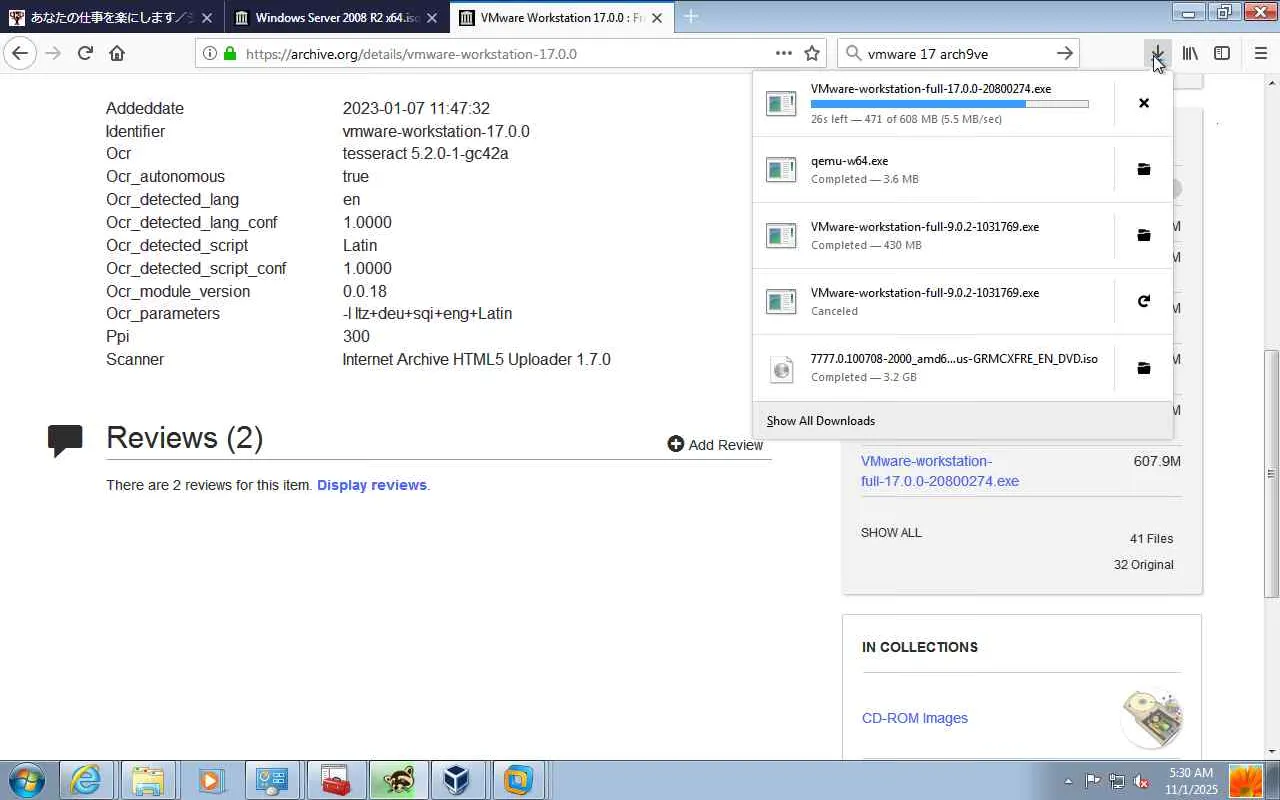Viewport: 1280px width, 800px height.
Task: Click the page's vertical scrollbar thumb
Action: click(x=1272, y=473)
